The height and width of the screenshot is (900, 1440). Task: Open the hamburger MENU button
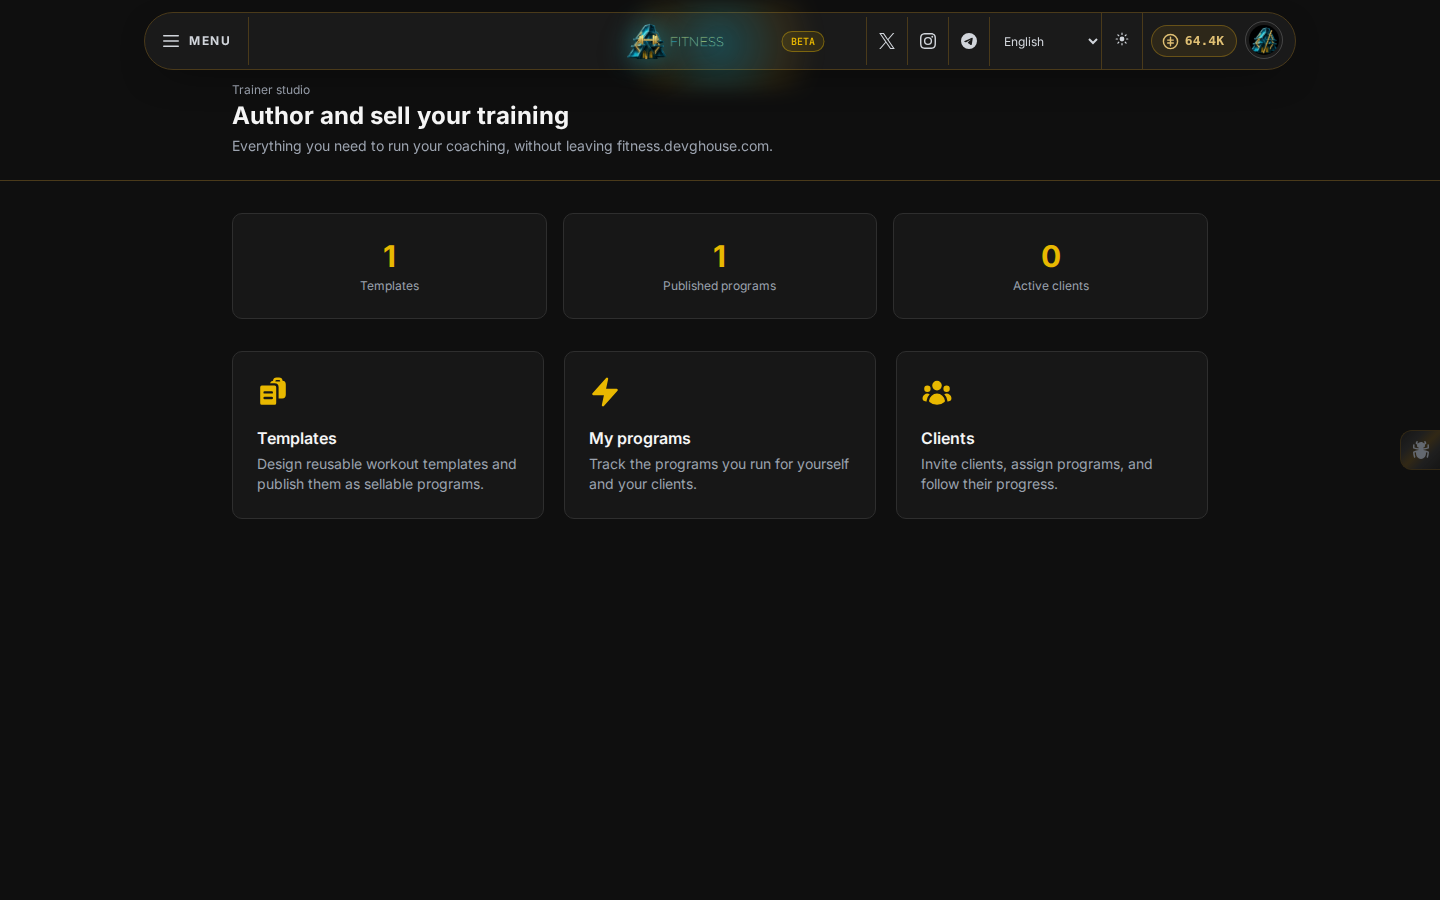(x=197, y=41)
